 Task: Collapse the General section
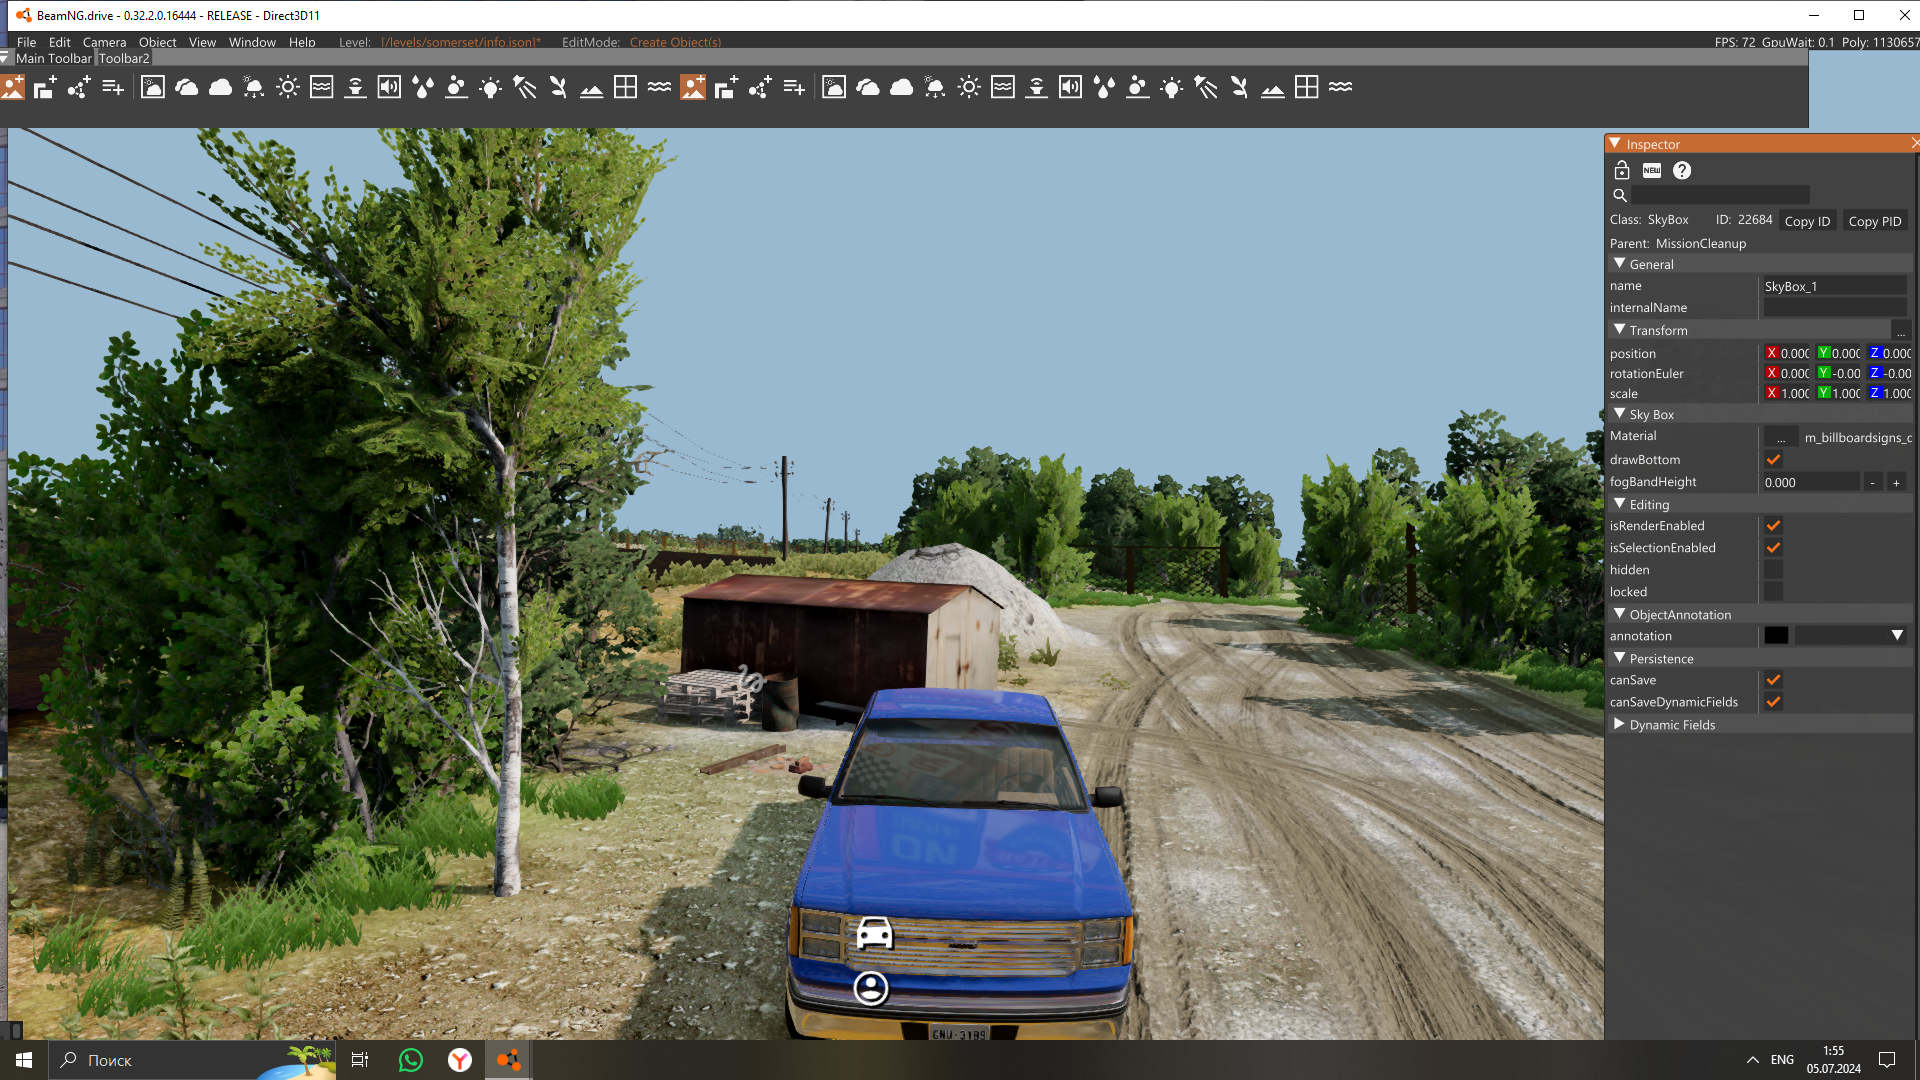[1619, 264]
